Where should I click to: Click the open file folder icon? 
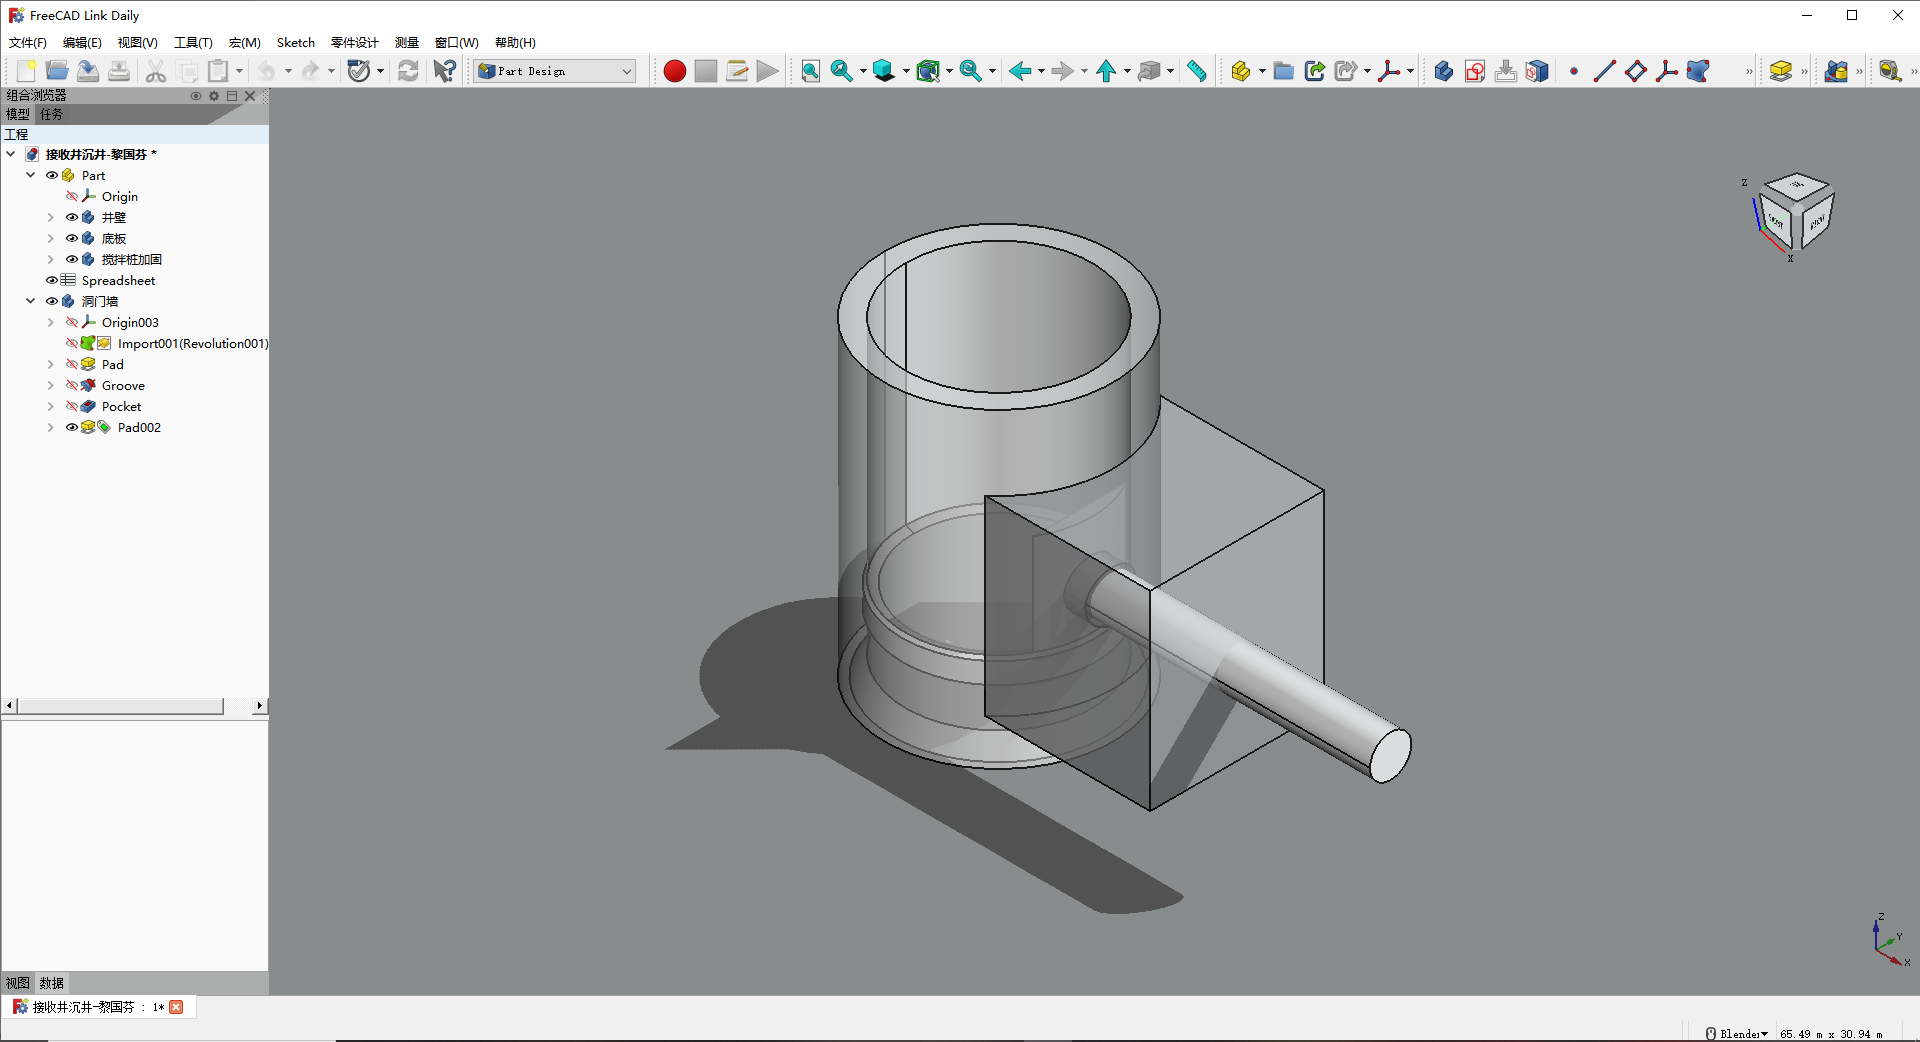(57, 71)
